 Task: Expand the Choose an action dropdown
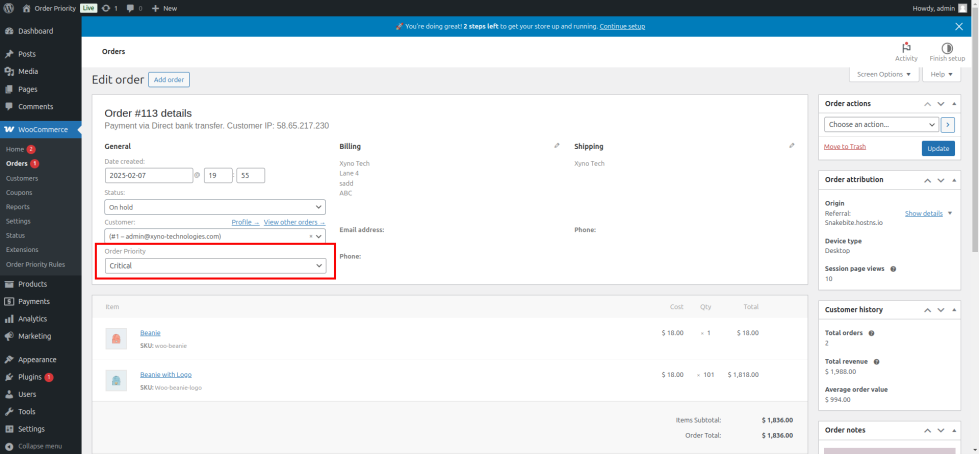click(880, 124)
